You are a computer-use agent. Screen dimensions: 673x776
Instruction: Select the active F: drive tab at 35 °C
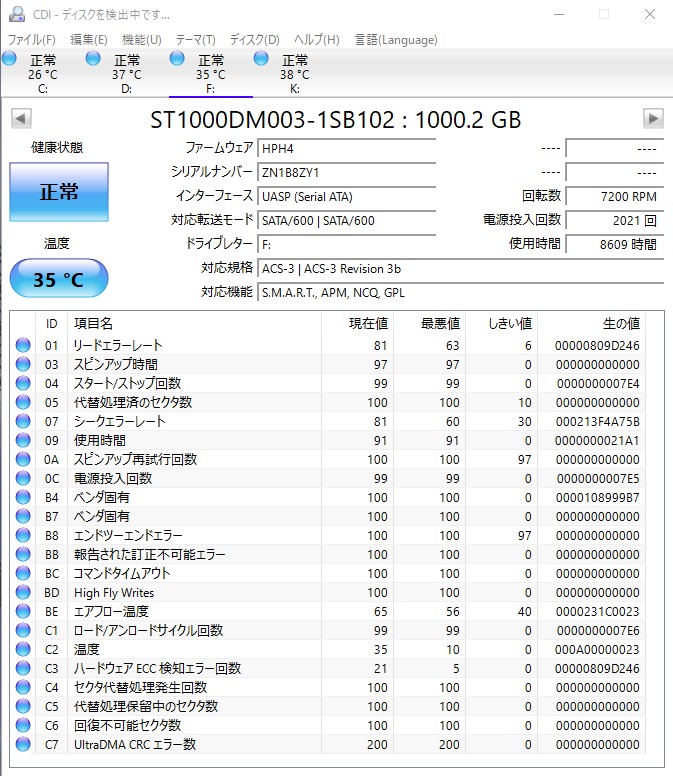(x=211, y=74)
